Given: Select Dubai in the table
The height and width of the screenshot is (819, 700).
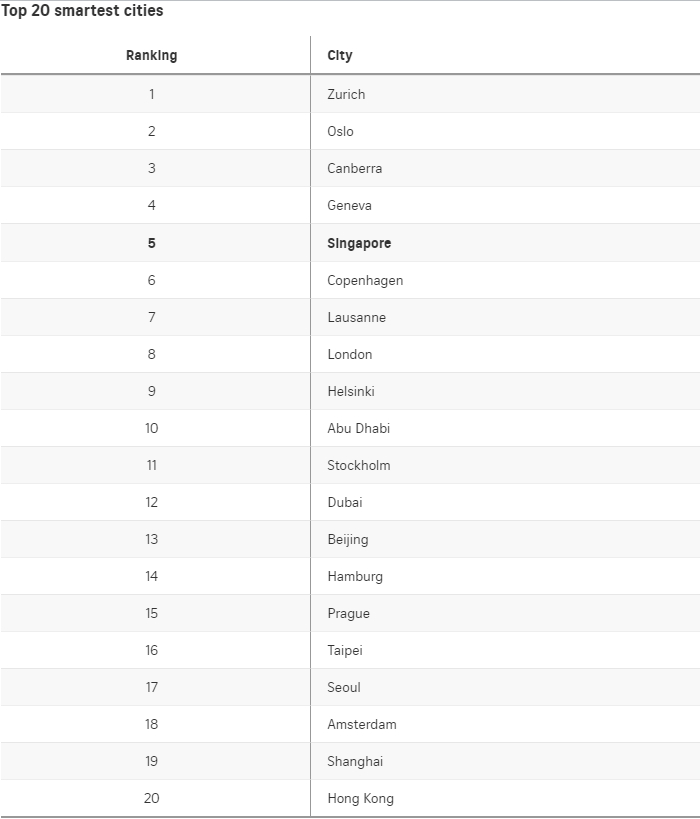Looking at the screenshot, I should pos(345,502).
